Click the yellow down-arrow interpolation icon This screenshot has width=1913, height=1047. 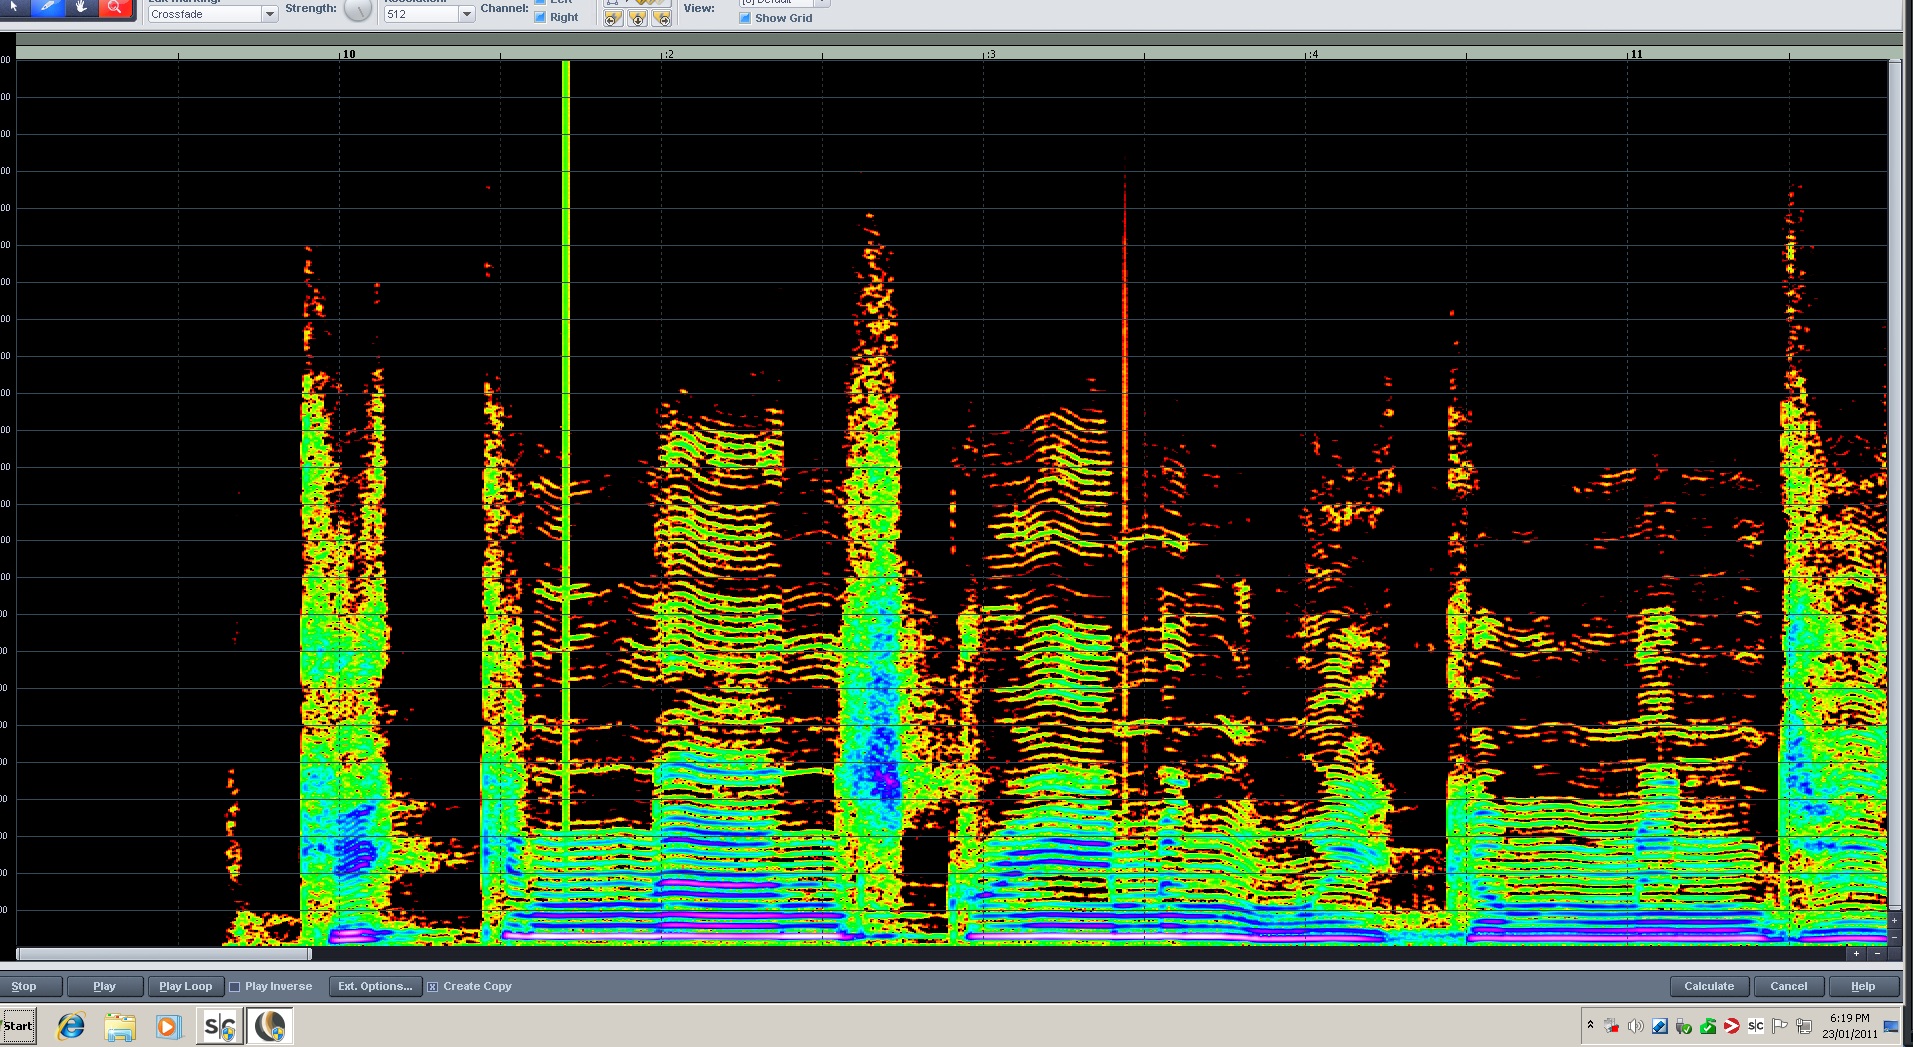(637, 18)
